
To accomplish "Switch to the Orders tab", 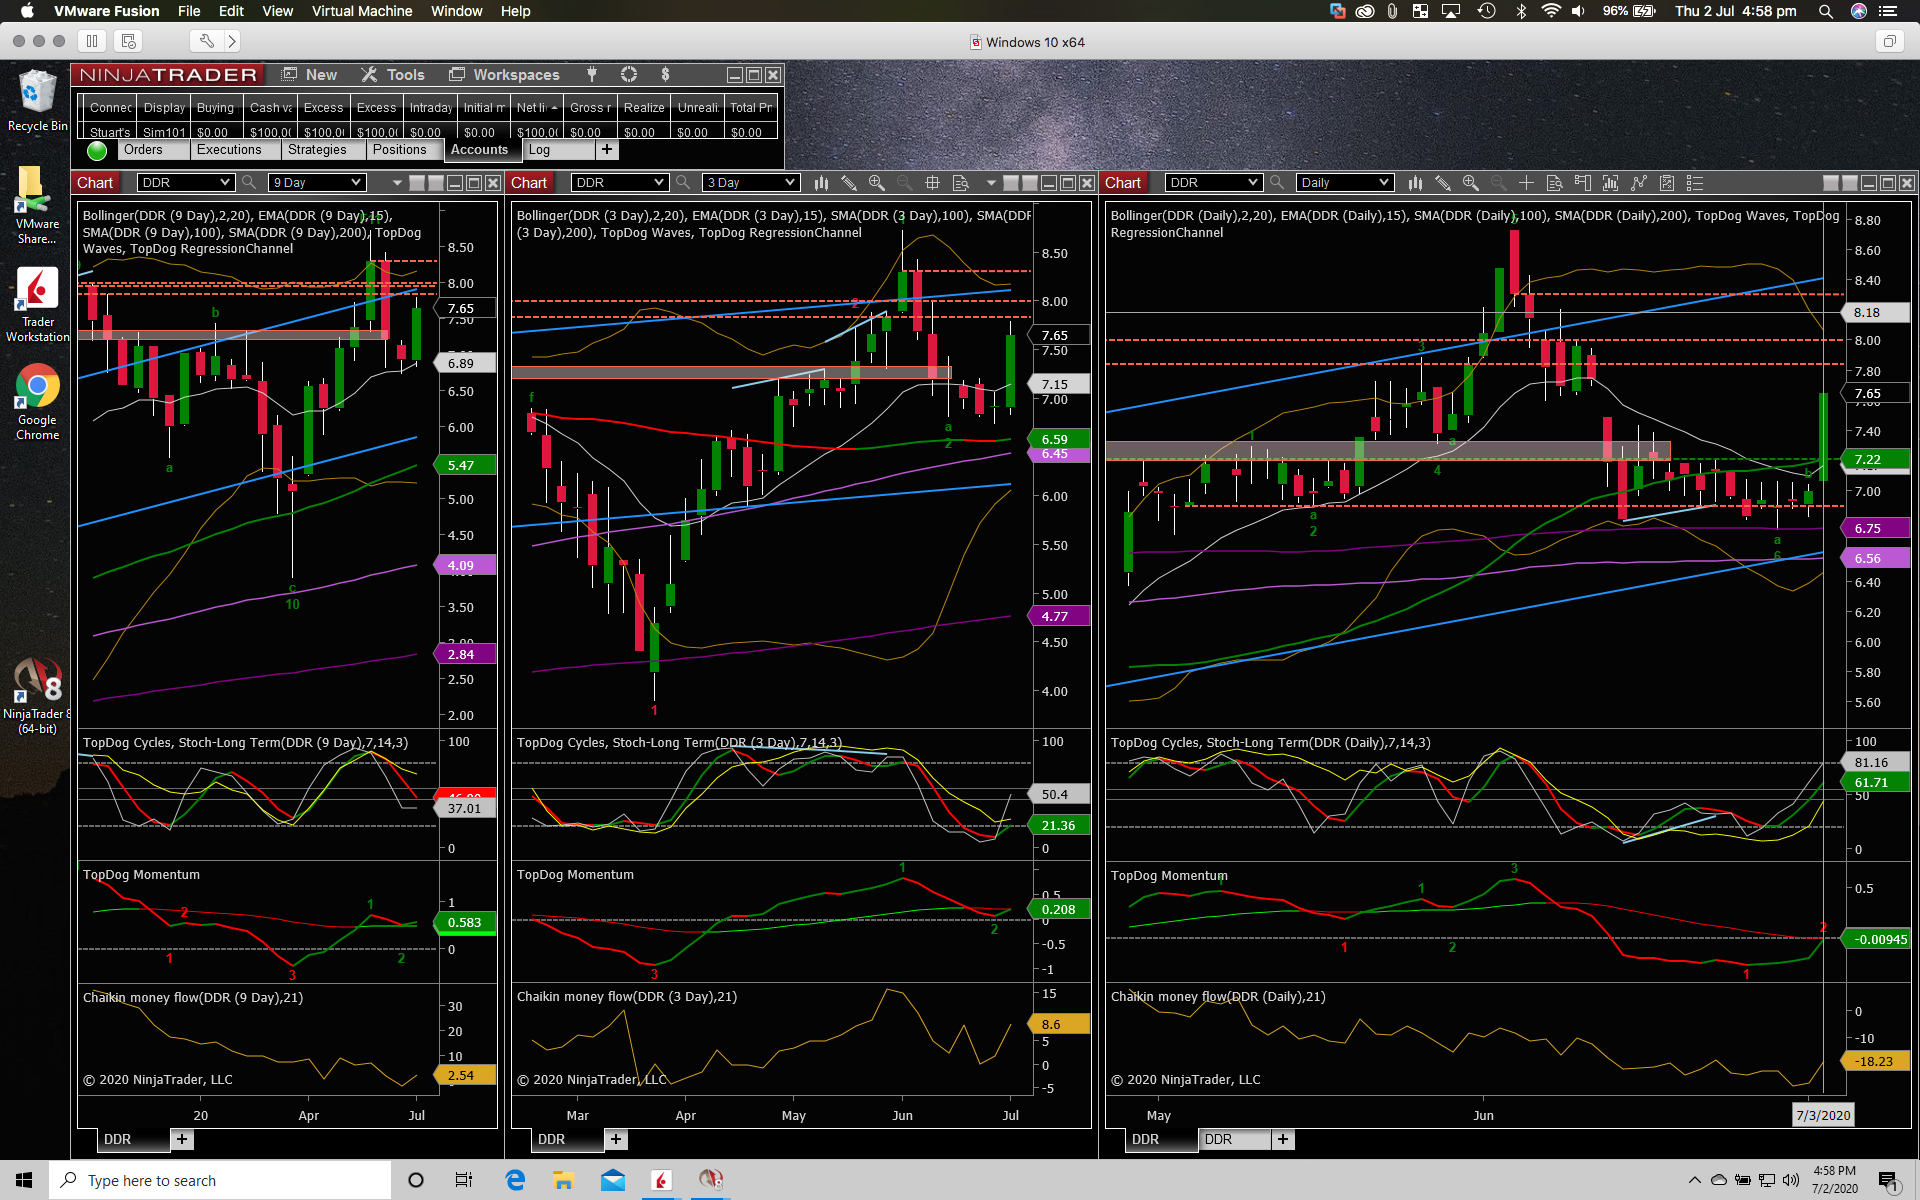I will 143,150.
